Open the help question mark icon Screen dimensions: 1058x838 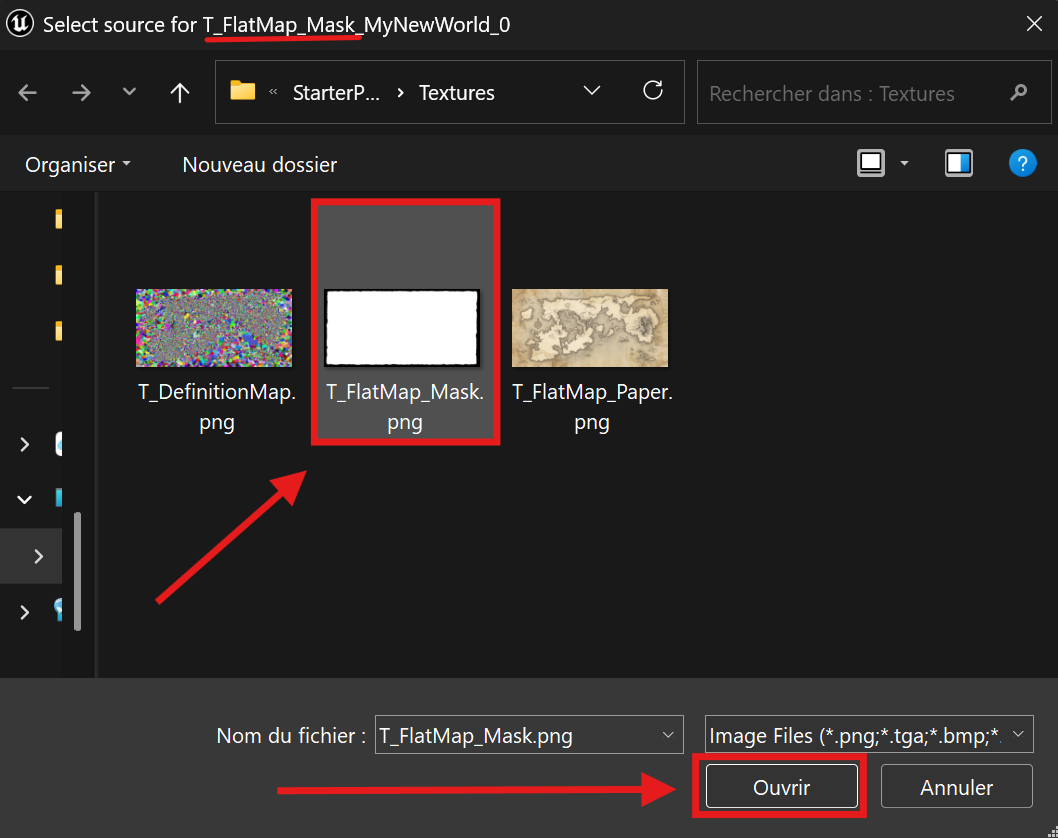1022,163
